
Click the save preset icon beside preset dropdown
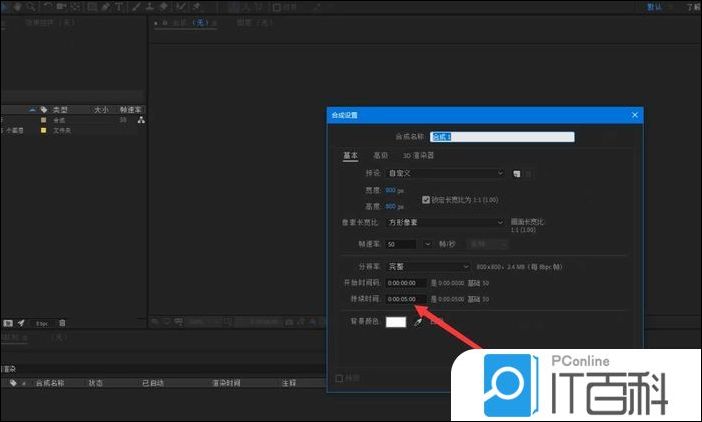[x=517, y=173]
